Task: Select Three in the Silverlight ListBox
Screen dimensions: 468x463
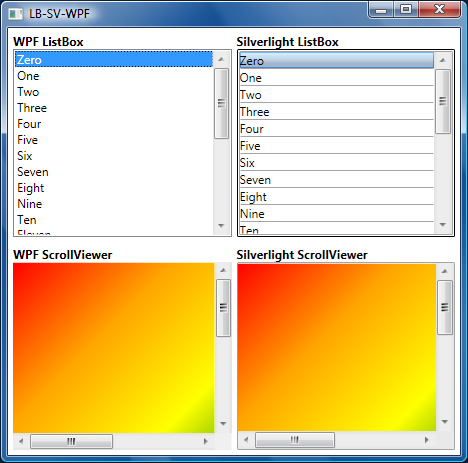Action: pyautogui.click(x=336, y=111)
